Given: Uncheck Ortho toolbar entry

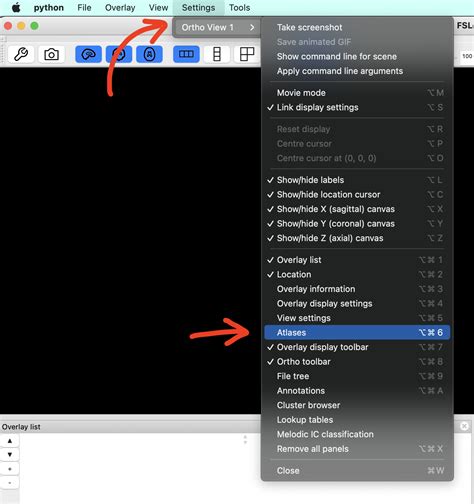Looking at the screenshot, I should tap(357, 362).
